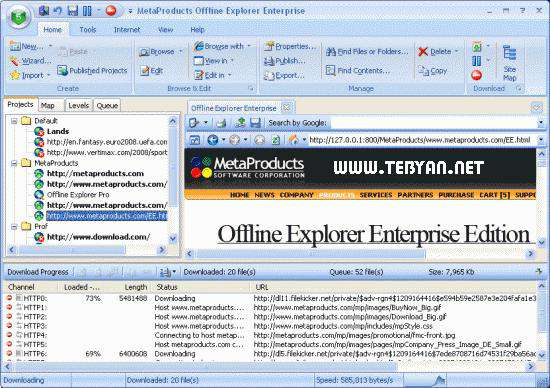The image size is (550, 388).
Task: Switch to the Internet ribbon tab
Action: click(x=127, y=30)
